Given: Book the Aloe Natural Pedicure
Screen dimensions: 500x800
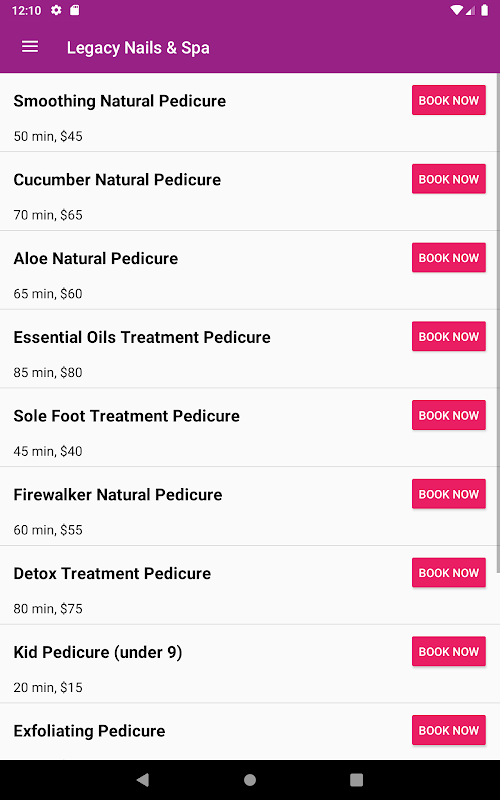Looking at the screenshot, I should pyautogui.click(x=448, y=258).
